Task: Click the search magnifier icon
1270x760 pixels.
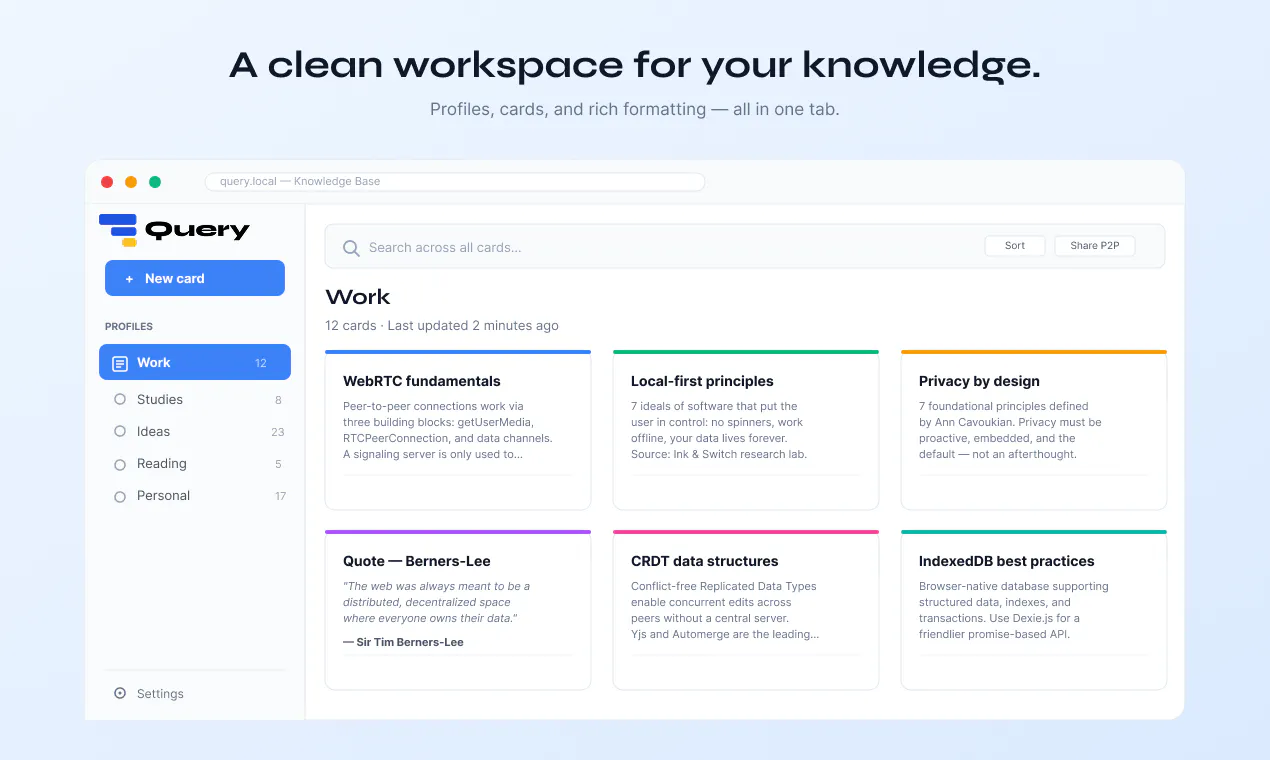Action: click(x=351, y=248)
